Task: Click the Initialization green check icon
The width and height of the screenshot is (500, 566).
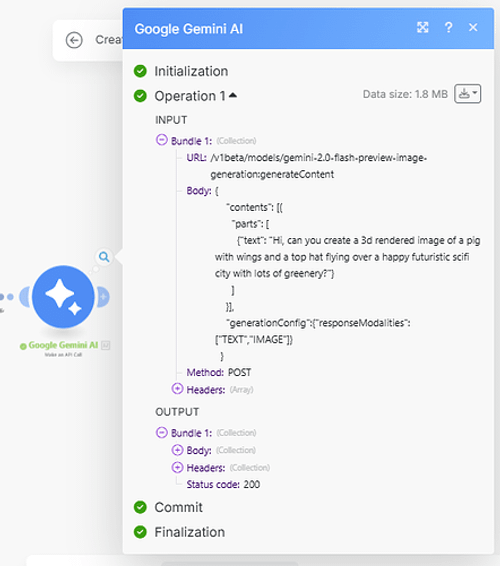Action: coord(140,71)
